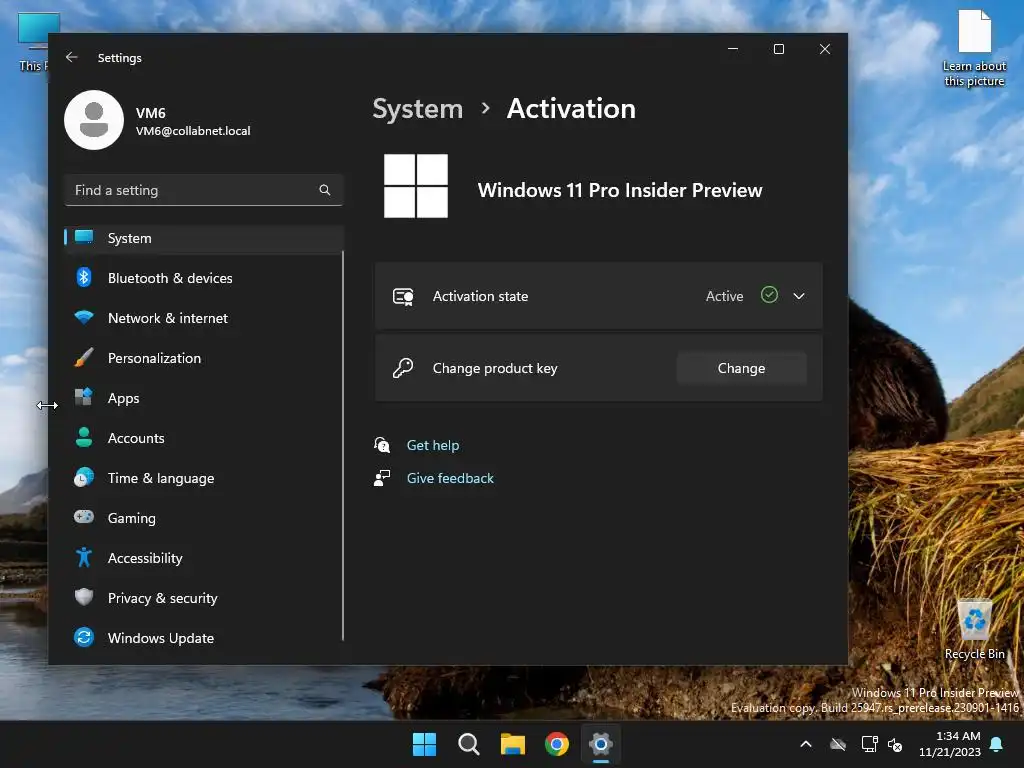Click the System monitor icon in sidebar
The width and height of the screenshot is (1024, 768).
point(84,238)
